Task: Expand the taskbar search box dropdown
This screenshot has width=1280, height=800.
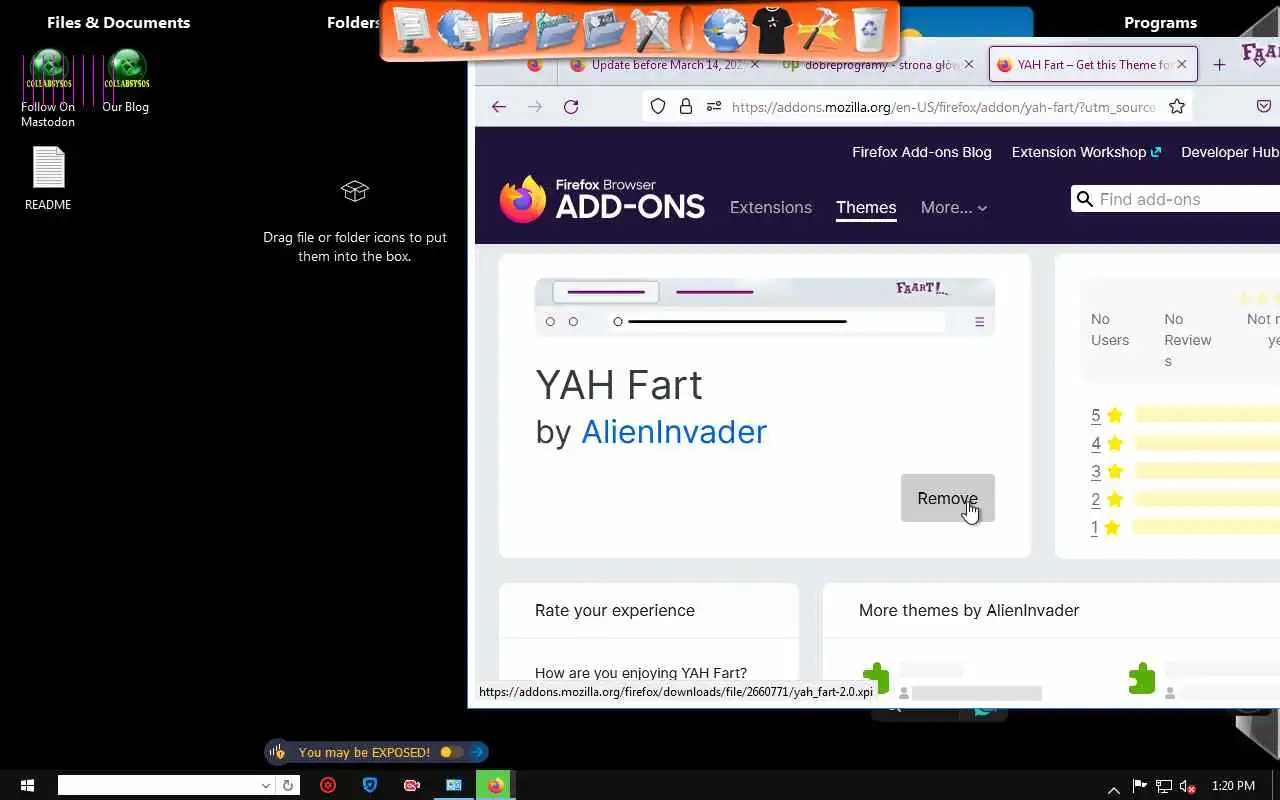Action: click(x=266, y=785)
